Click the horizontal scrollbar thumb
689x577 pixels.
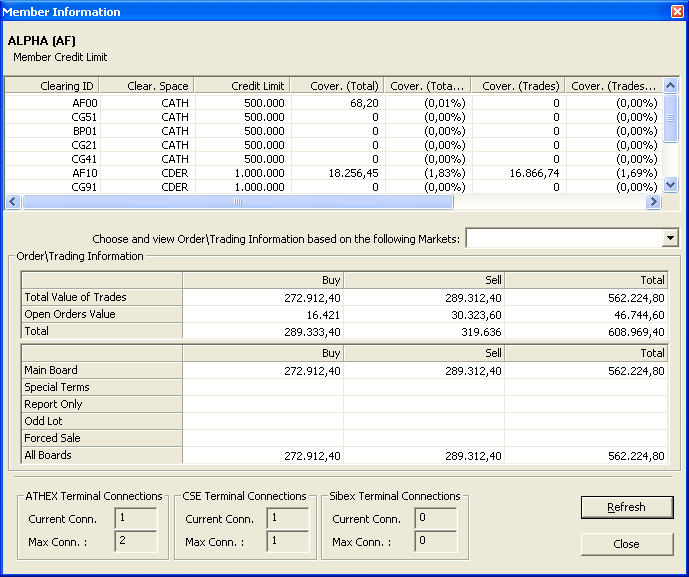point(238,202)
